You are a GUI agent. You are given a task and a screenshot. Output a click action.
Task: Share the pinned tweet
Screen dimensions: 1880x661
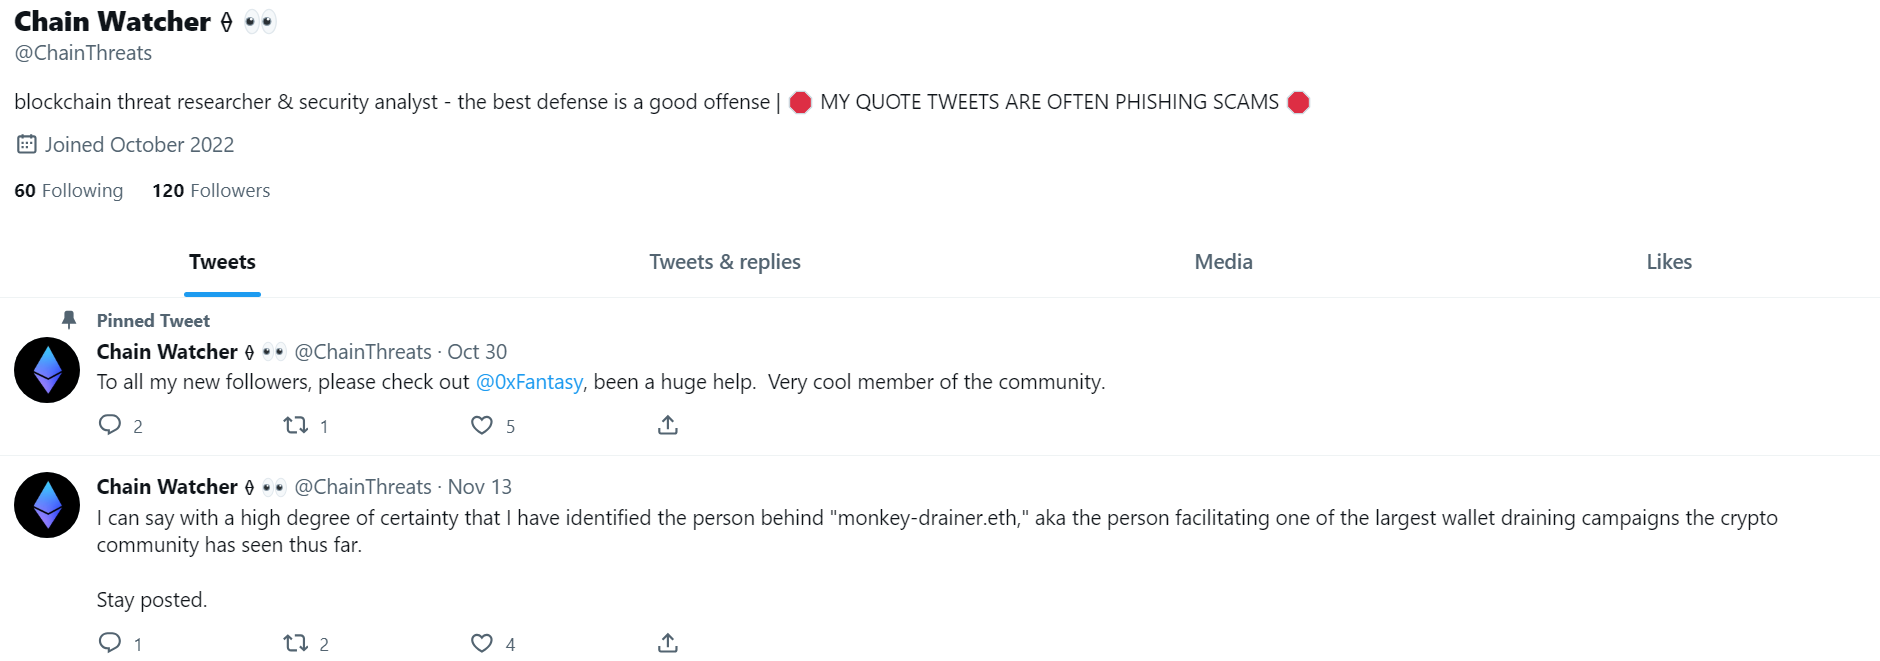tap(667, 424)
